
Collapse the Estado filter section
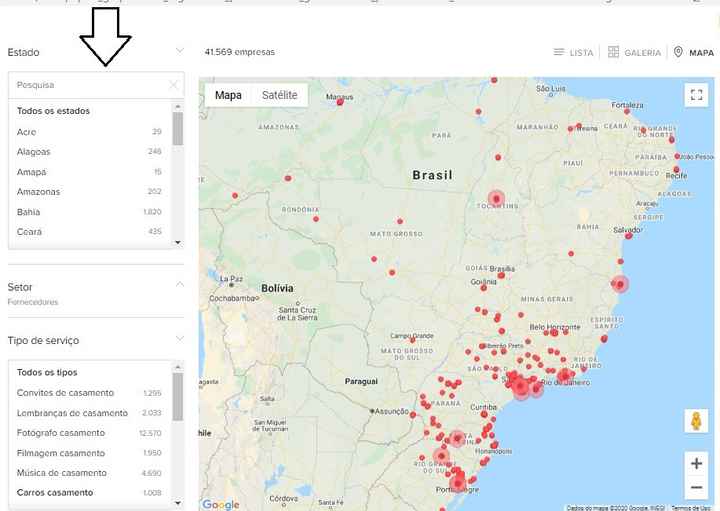180,51
